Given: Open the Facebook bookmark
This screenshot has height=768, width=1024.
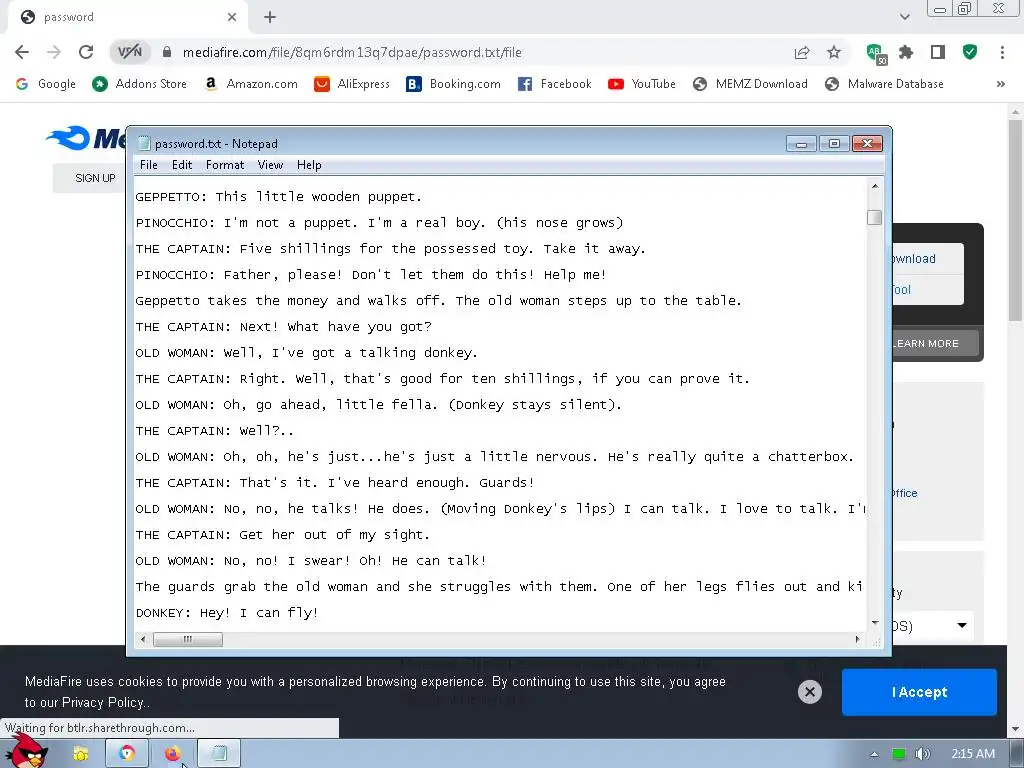Looking at the screenshot, I should tap(554, 84).
